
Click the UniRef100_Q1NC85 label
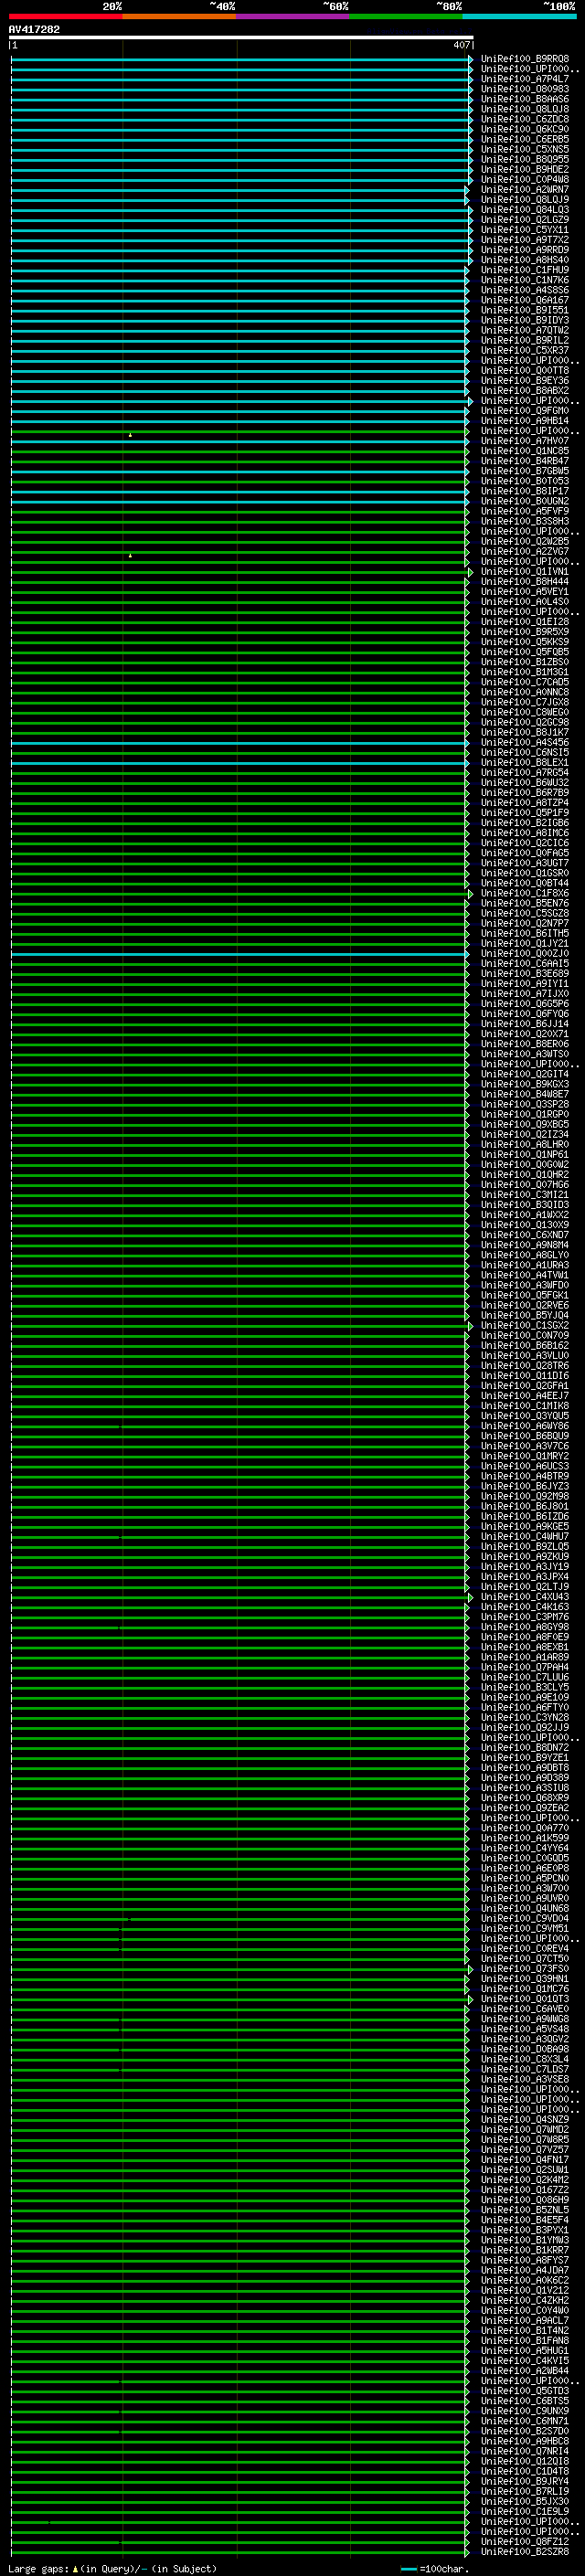525,451
